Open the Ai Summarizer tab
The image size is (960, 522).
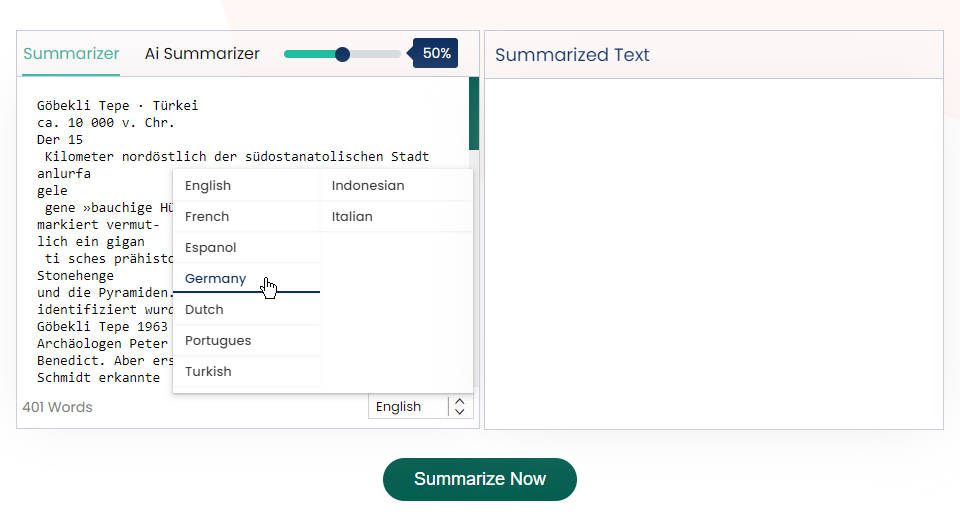pyautogui.click(x=202, y=53)
